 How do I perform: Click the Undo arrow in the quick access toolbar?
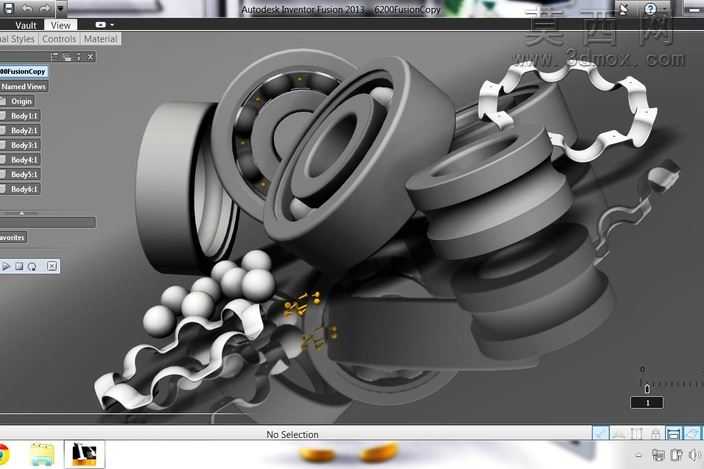pos(27,8)
